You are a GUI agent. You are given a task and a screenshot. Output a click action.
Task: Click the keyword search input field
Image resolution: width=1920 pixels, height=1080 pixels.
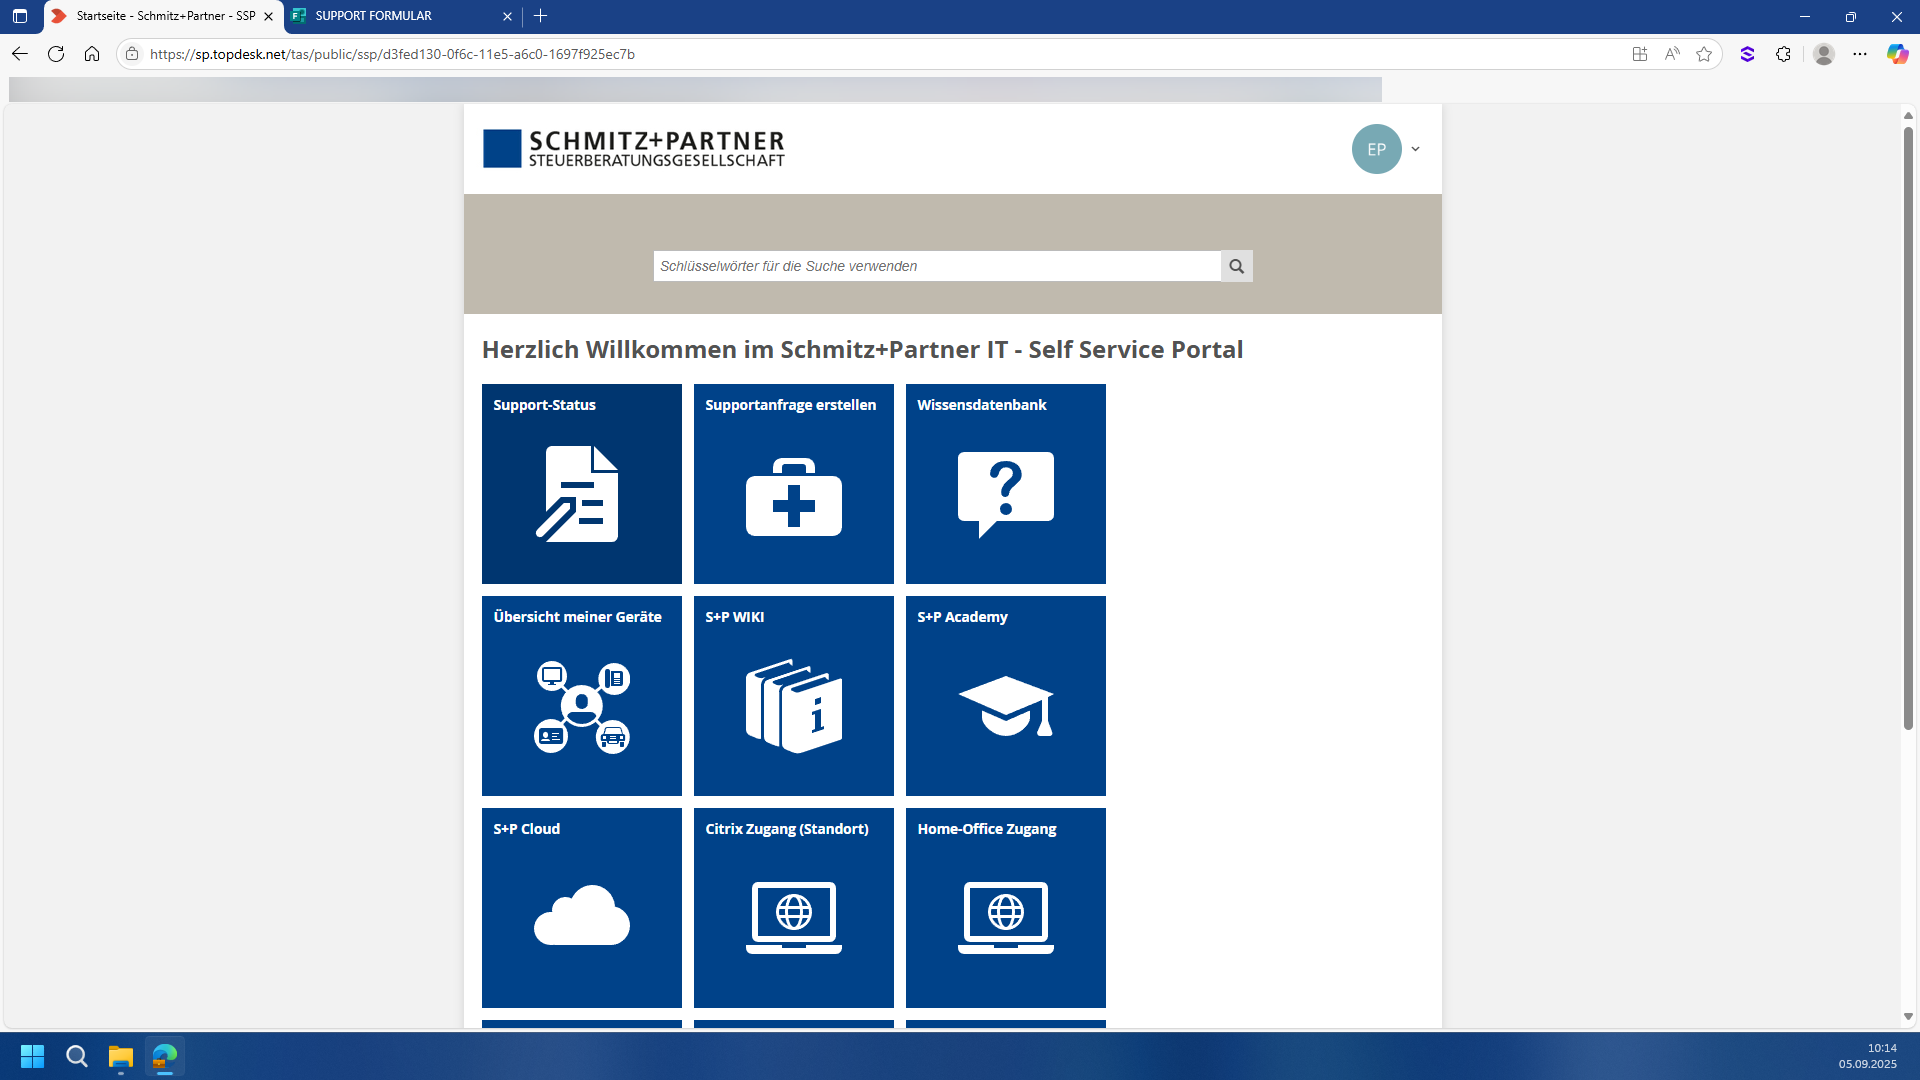coord(936,266)
